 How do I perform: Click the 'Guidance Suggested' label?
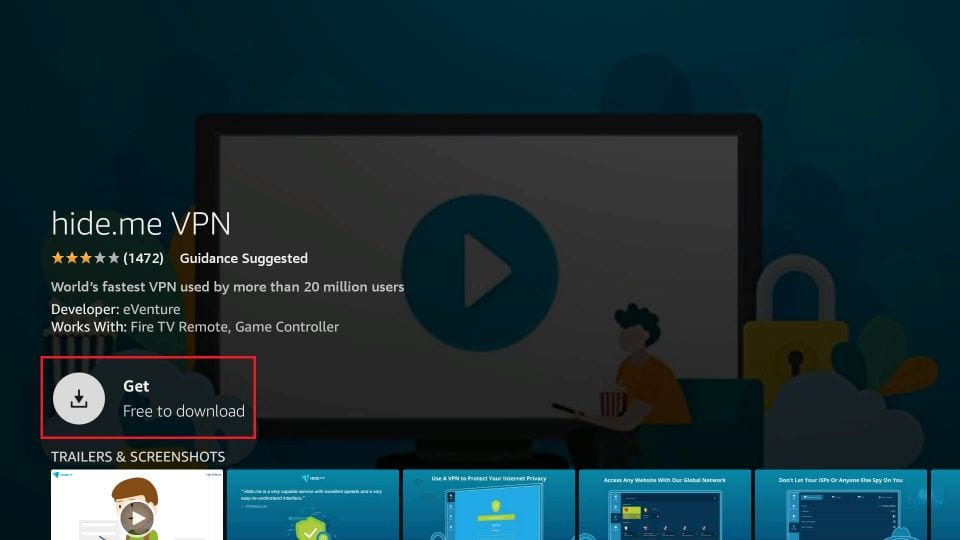244,258
